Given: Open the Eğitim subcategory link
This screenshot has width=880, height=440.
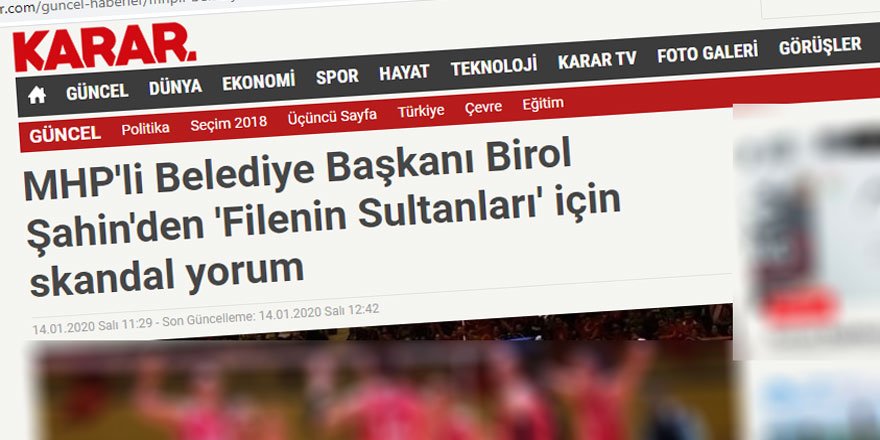Looking at the screenshot, I should tap(543, 103).
